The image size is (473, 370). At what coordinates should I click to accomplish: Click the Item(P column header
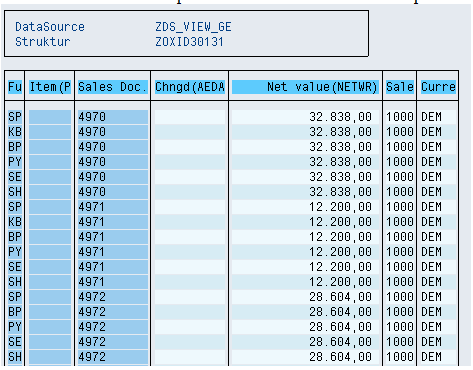tap(50, 87)
